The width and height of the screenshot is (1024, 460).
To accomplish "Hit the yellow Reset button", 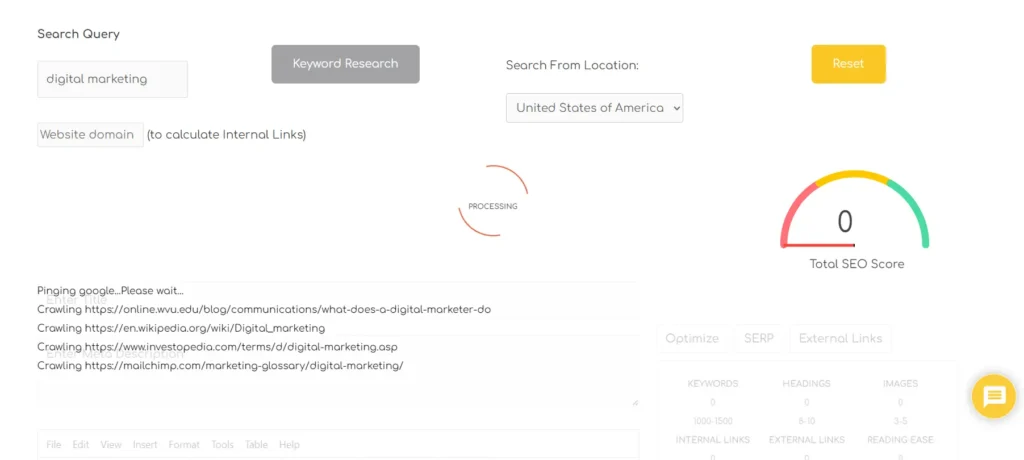I will point(848,64).
